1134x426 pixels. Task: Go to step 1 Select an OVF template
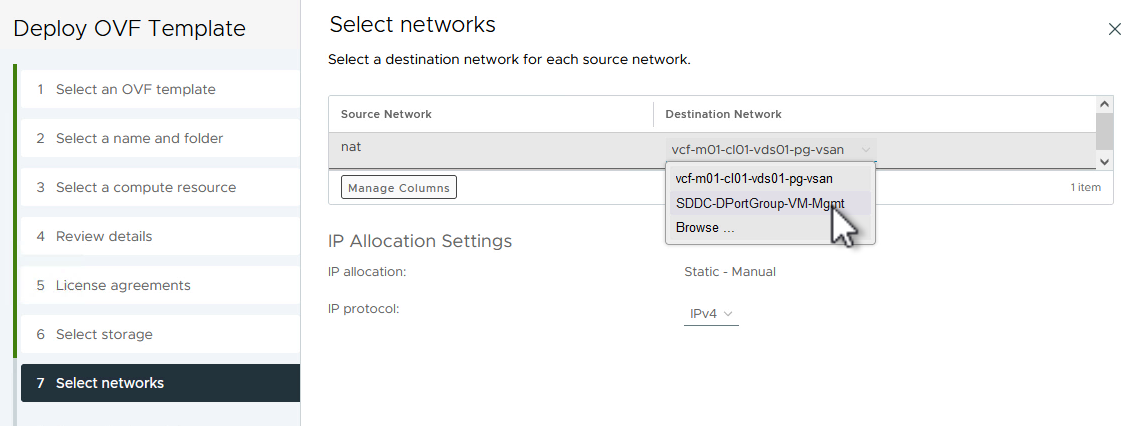tap(135, 89)
